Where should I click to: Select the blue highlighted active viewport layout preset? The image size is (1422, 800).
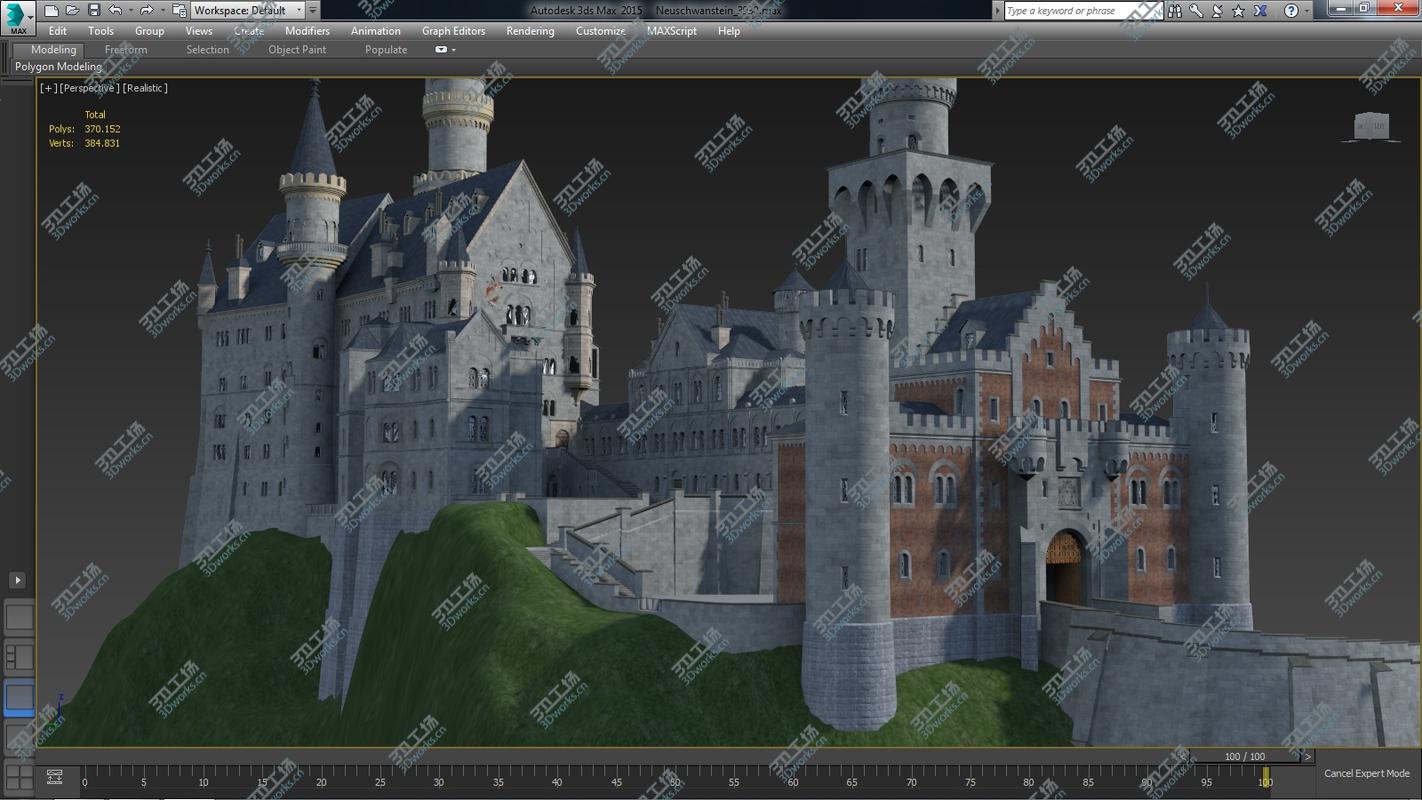[19, 697]
